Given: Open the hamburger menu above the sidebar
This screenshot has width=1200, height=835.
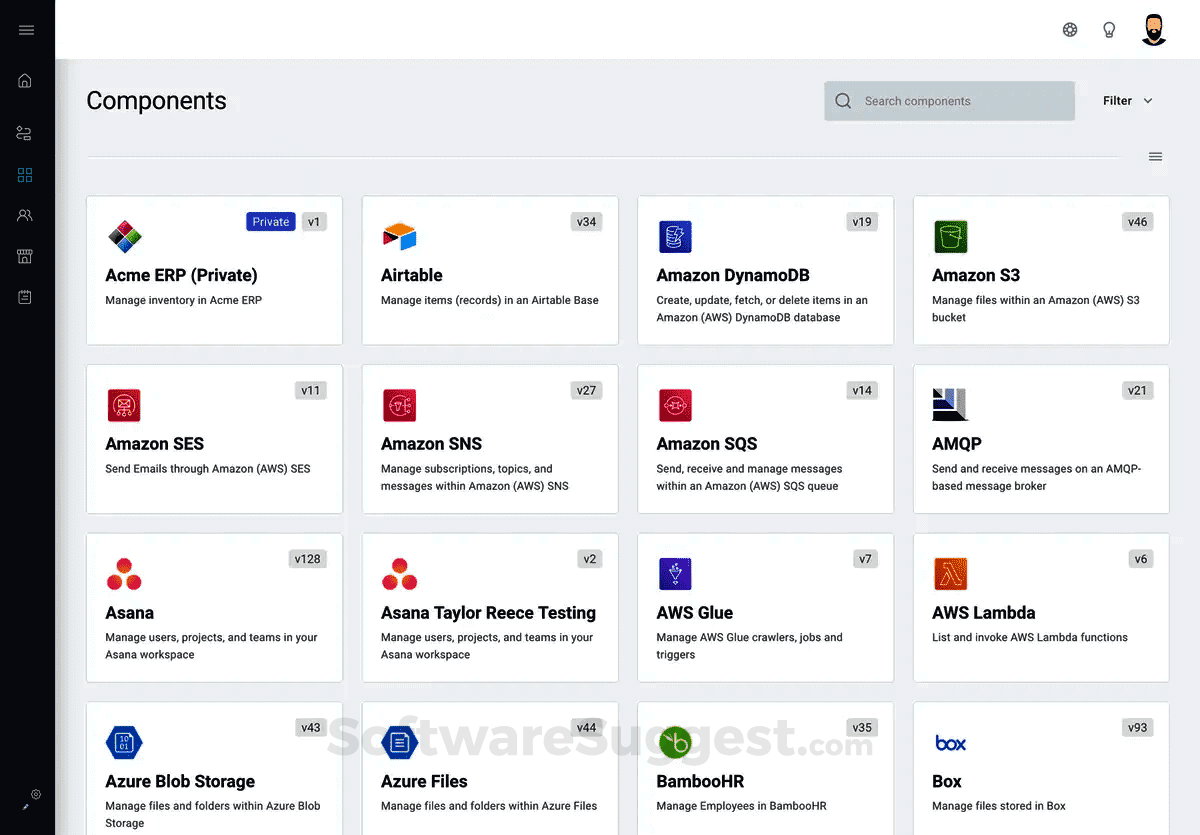Looking at the screenshot, I should [26, 29].
